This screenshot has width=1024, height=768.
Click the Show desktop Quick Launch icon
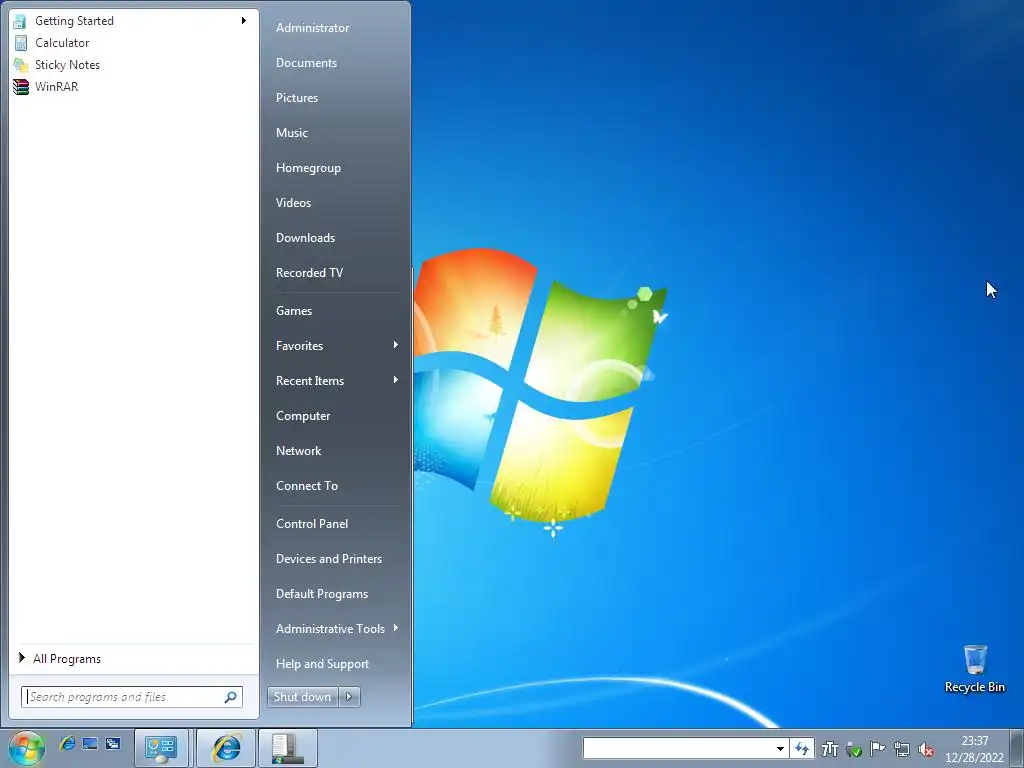click(x=90, y=743)
